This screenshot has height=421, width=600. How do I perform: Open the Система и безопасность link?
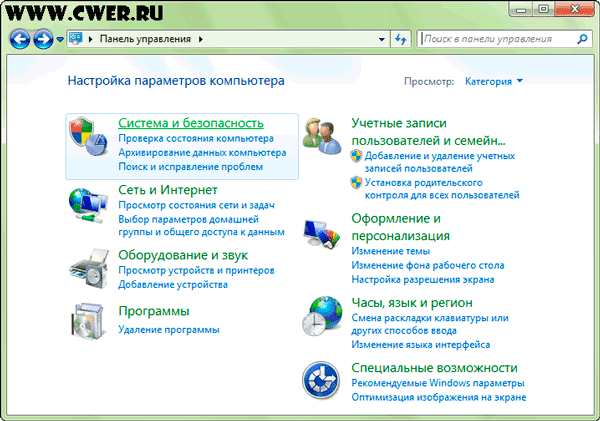pos(190,122)
